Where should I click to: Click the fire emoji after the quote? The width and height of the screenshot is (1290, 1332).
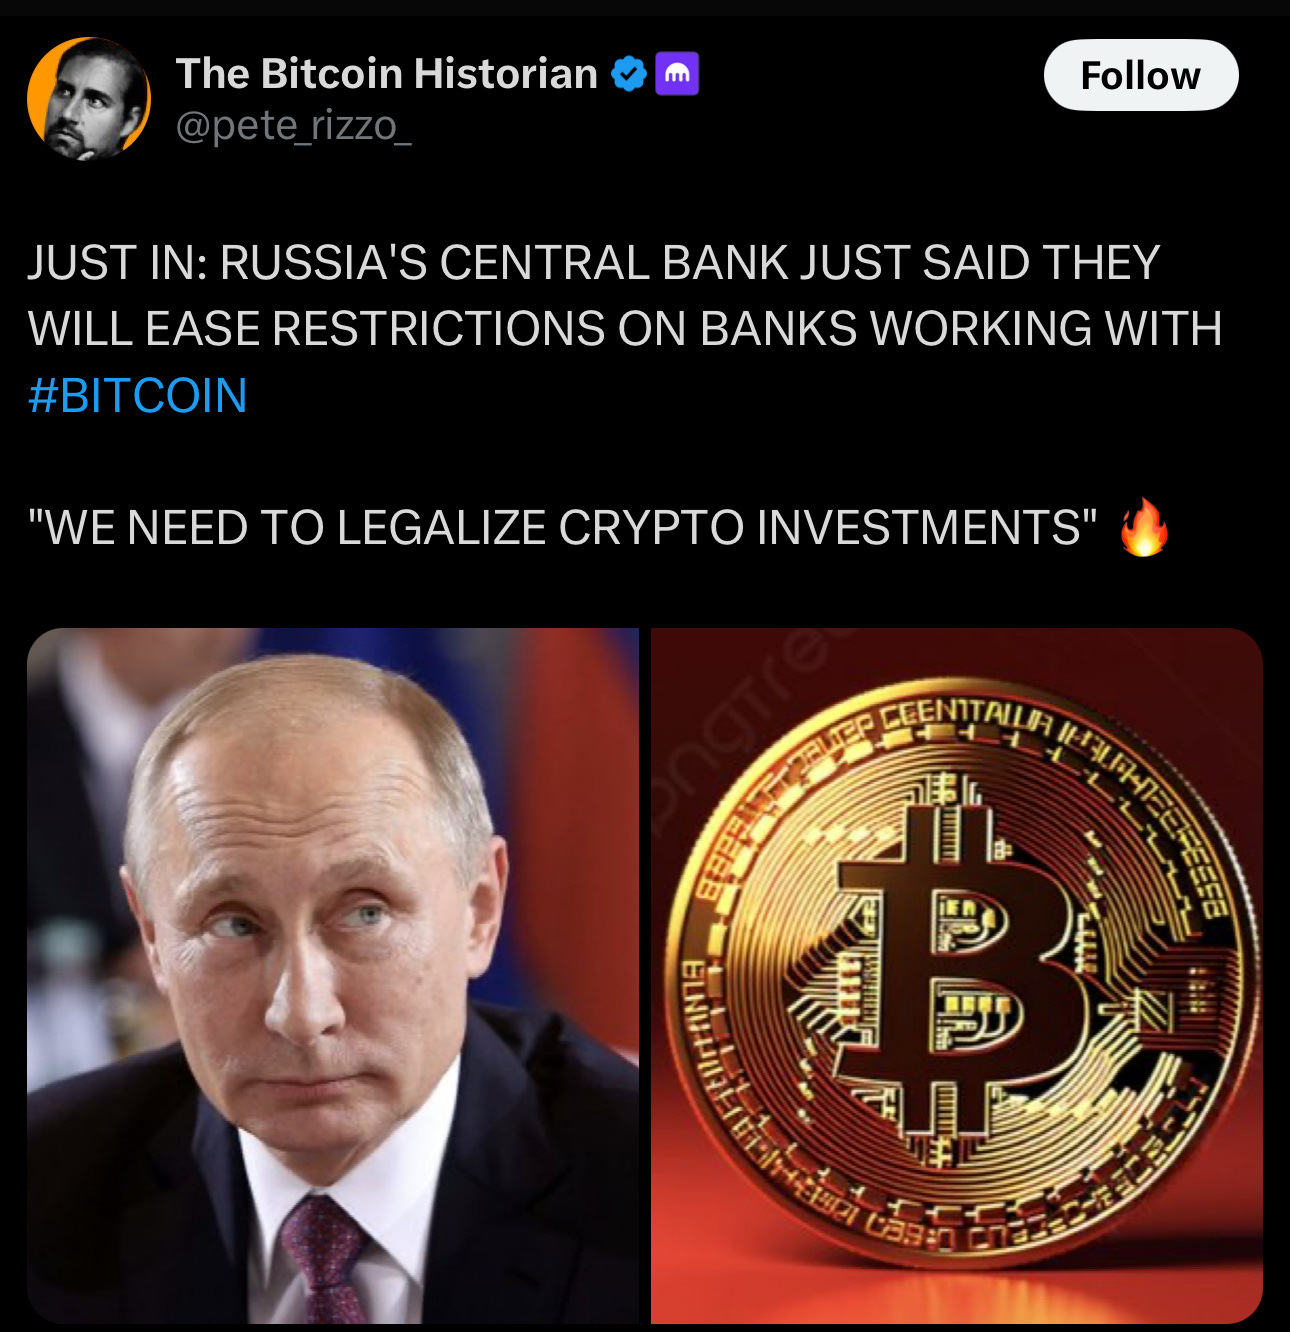pyautogui.click(x=1144, y=527)
